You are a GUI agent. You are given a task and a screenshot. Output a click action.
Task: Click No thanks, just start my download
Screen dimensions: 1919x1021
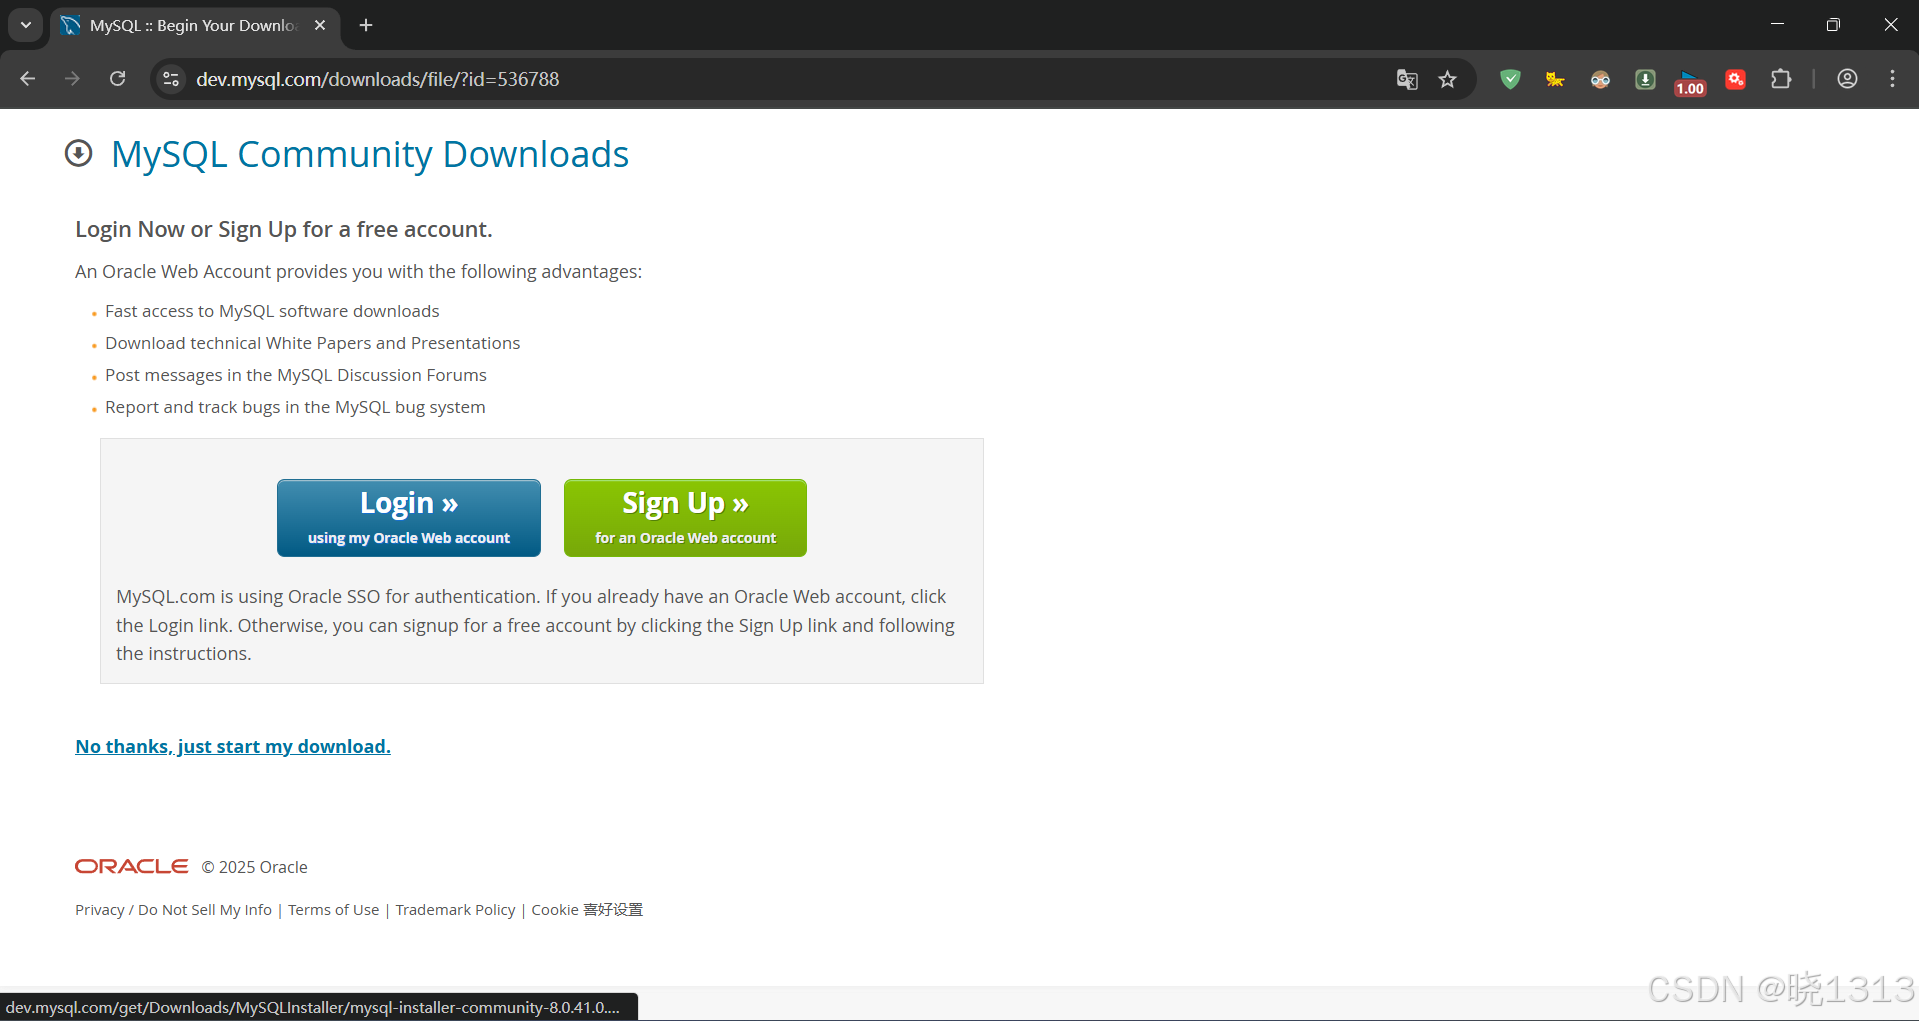tap(233, 746)
